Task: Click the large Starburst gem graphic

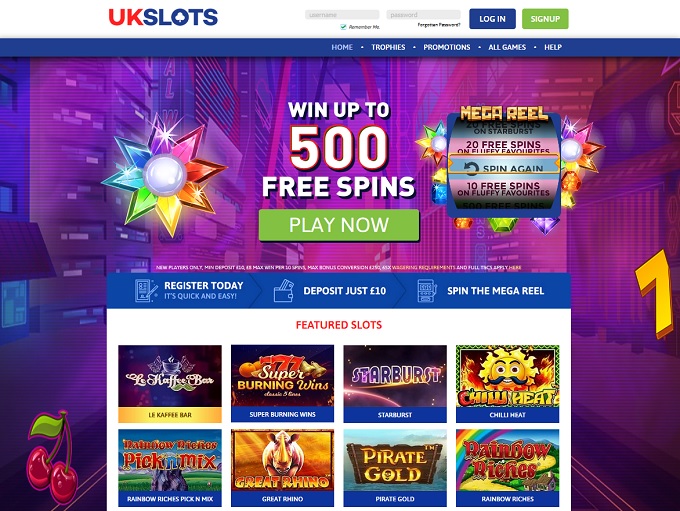Action: (x=164, y=176)
